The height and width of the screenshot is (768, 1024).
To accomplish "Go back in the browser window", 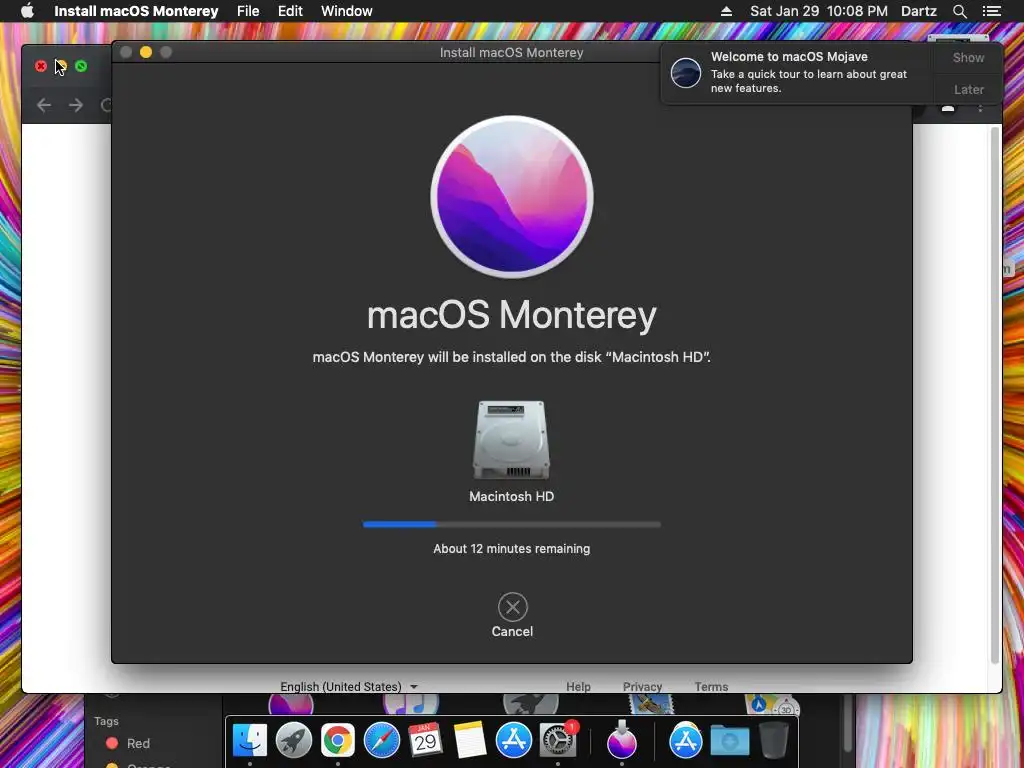I will coord(44,104).
